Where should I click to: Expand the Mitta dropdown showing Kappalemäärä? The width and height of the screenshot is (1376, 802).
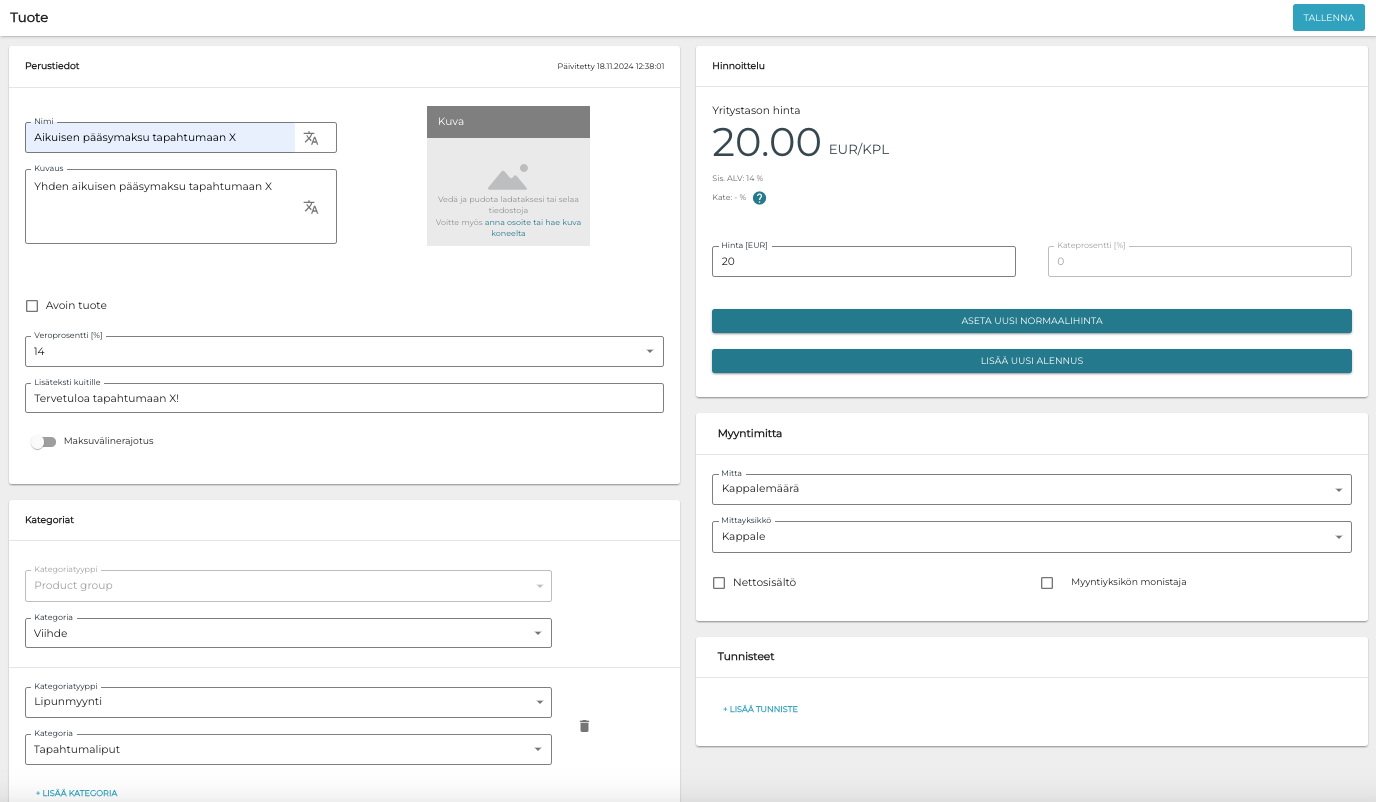tap(1031, 489)
